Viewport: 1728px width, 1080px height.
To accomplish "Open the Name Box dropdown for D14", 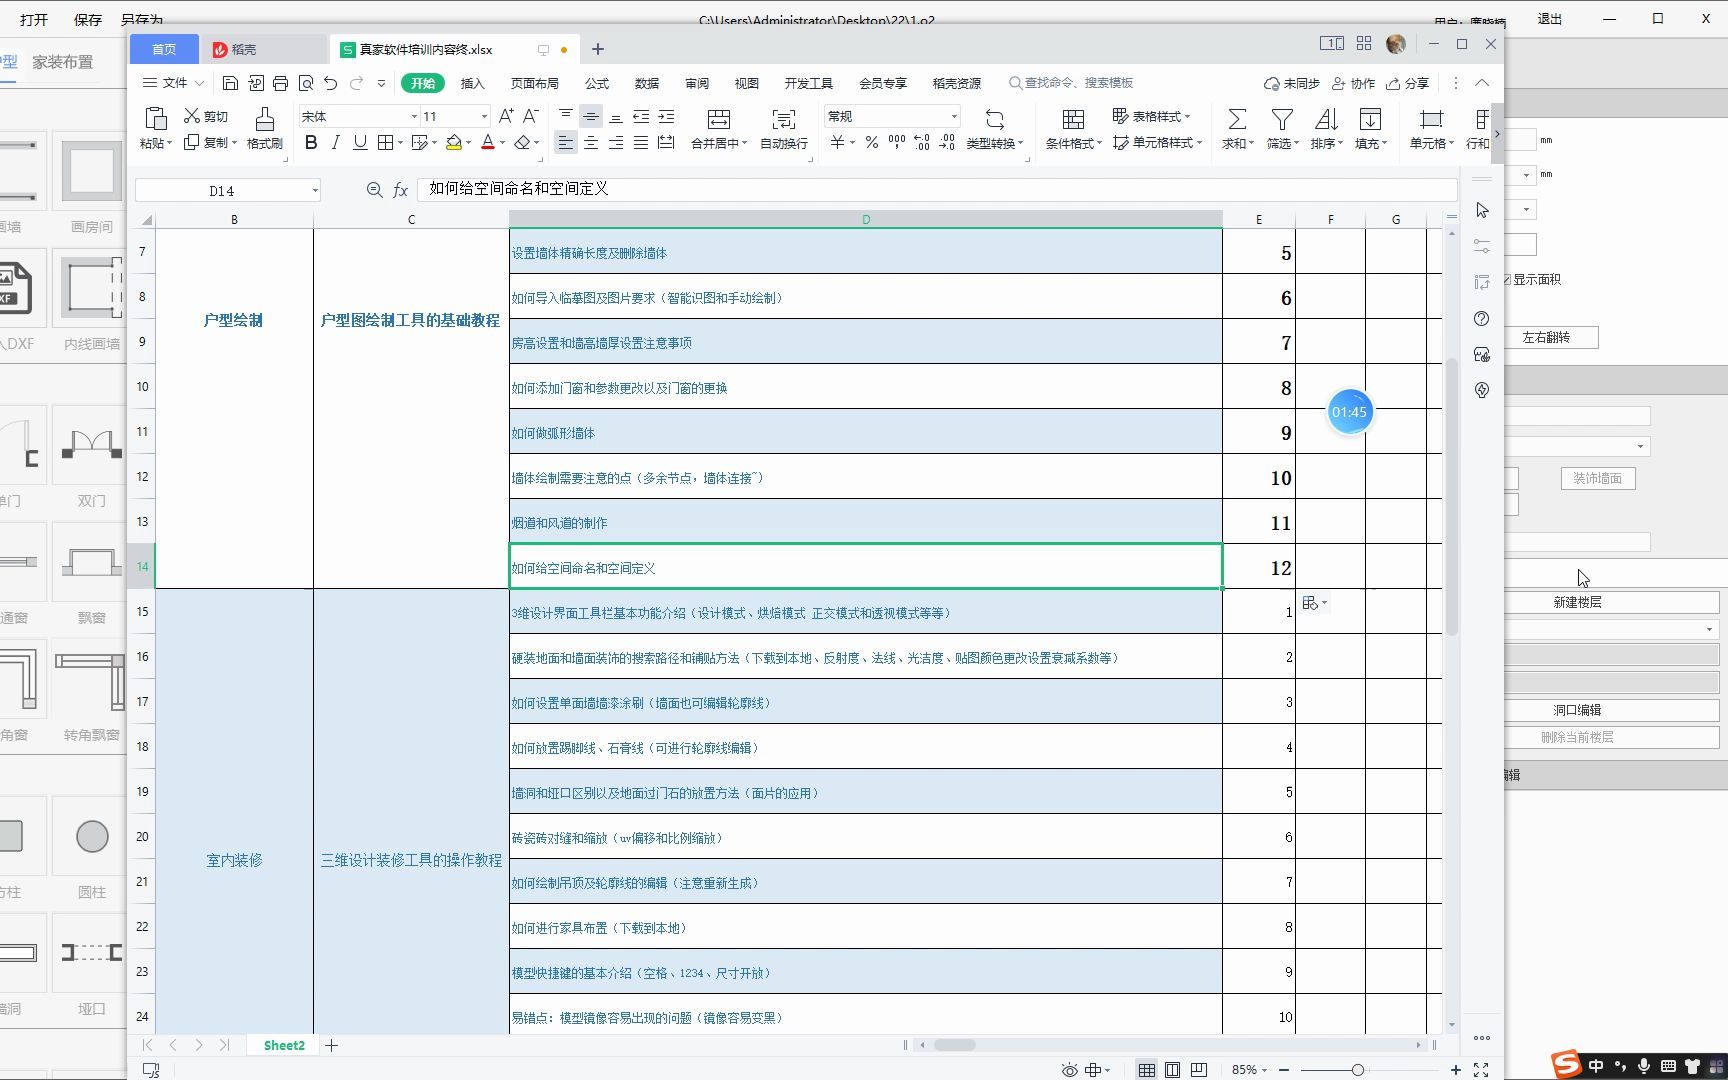I will click(x=314, y=190).
